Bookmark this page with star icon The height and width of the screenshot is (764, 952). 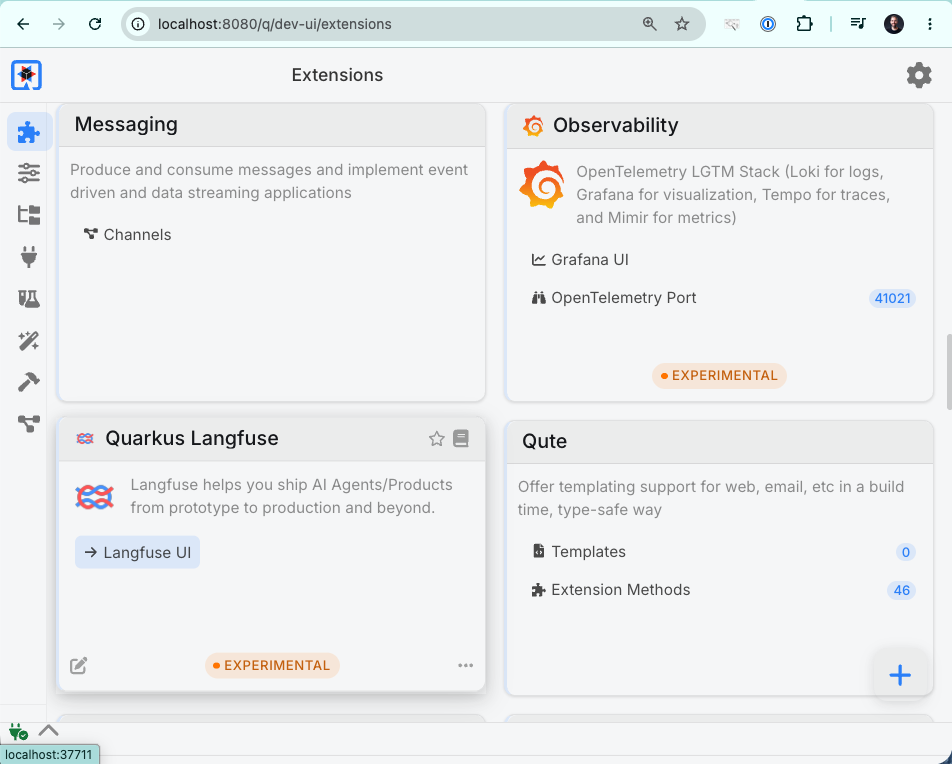coord(682,24)
